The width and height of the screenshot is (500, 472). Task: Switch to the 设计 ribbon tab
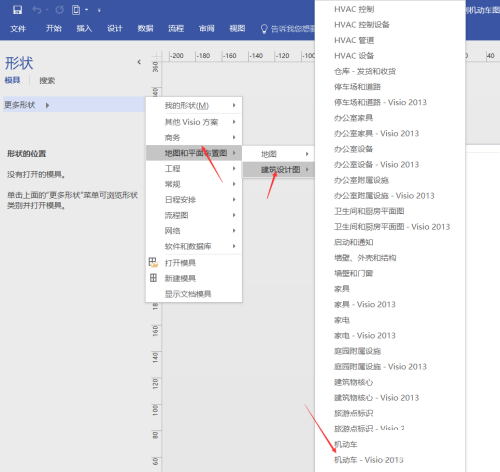[x=115, y=29]
